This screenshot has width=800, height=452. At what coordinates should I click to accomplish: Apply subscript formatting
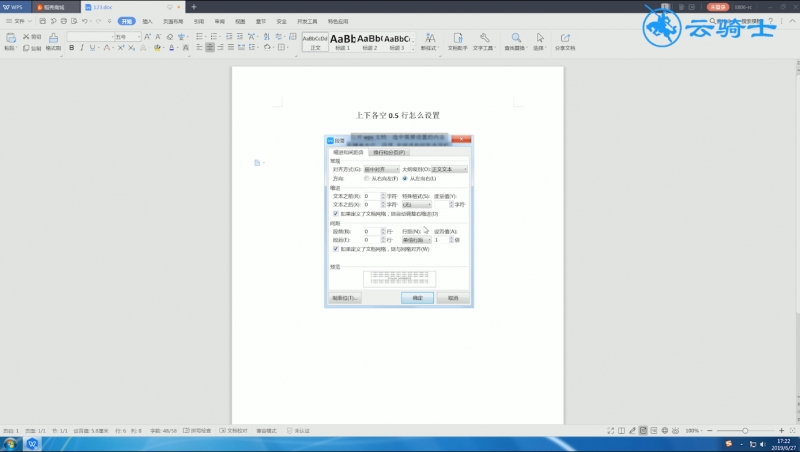(131, 47)
